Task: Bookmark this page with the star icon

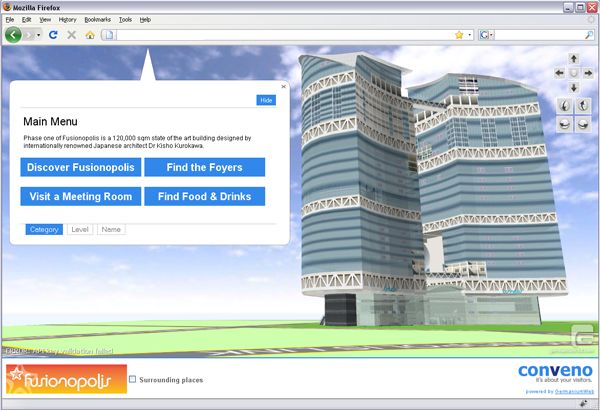Action: coord(459,35)
